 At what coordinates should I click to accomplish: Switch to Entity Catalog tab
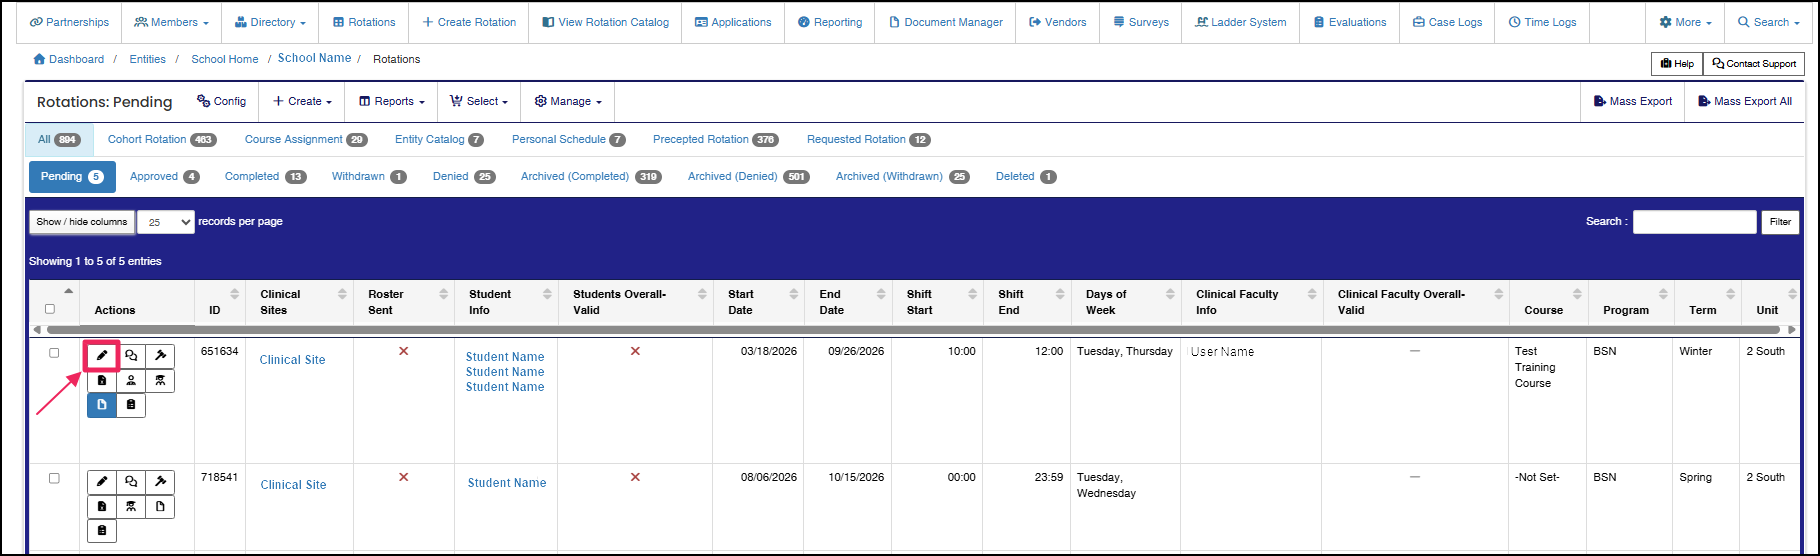point(439,140)
